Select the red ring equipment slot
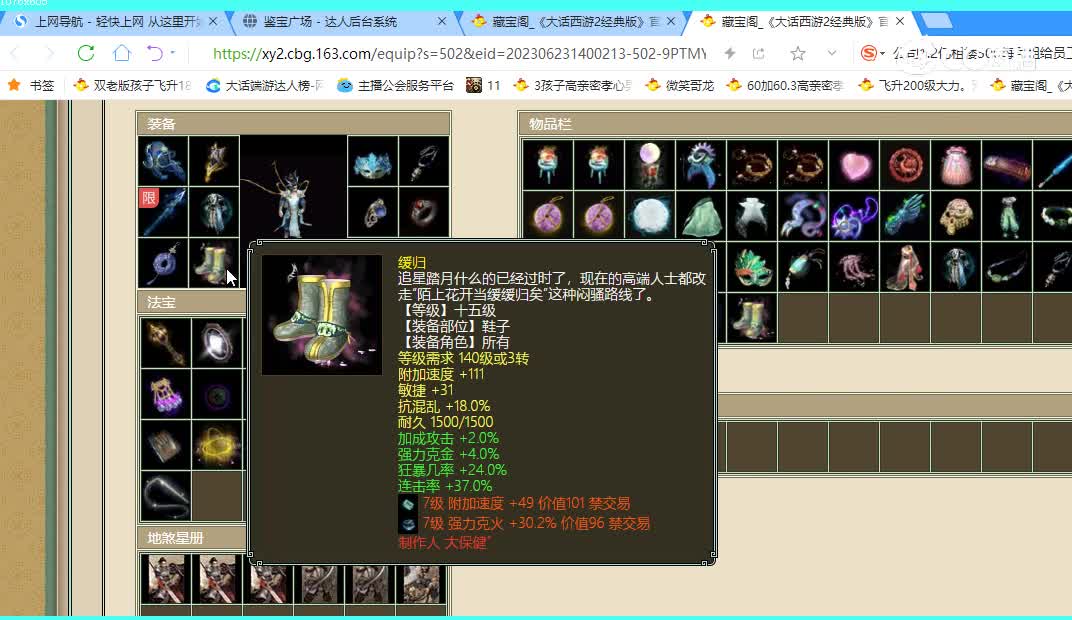The image size is (1072, 620). pos(424,212)
